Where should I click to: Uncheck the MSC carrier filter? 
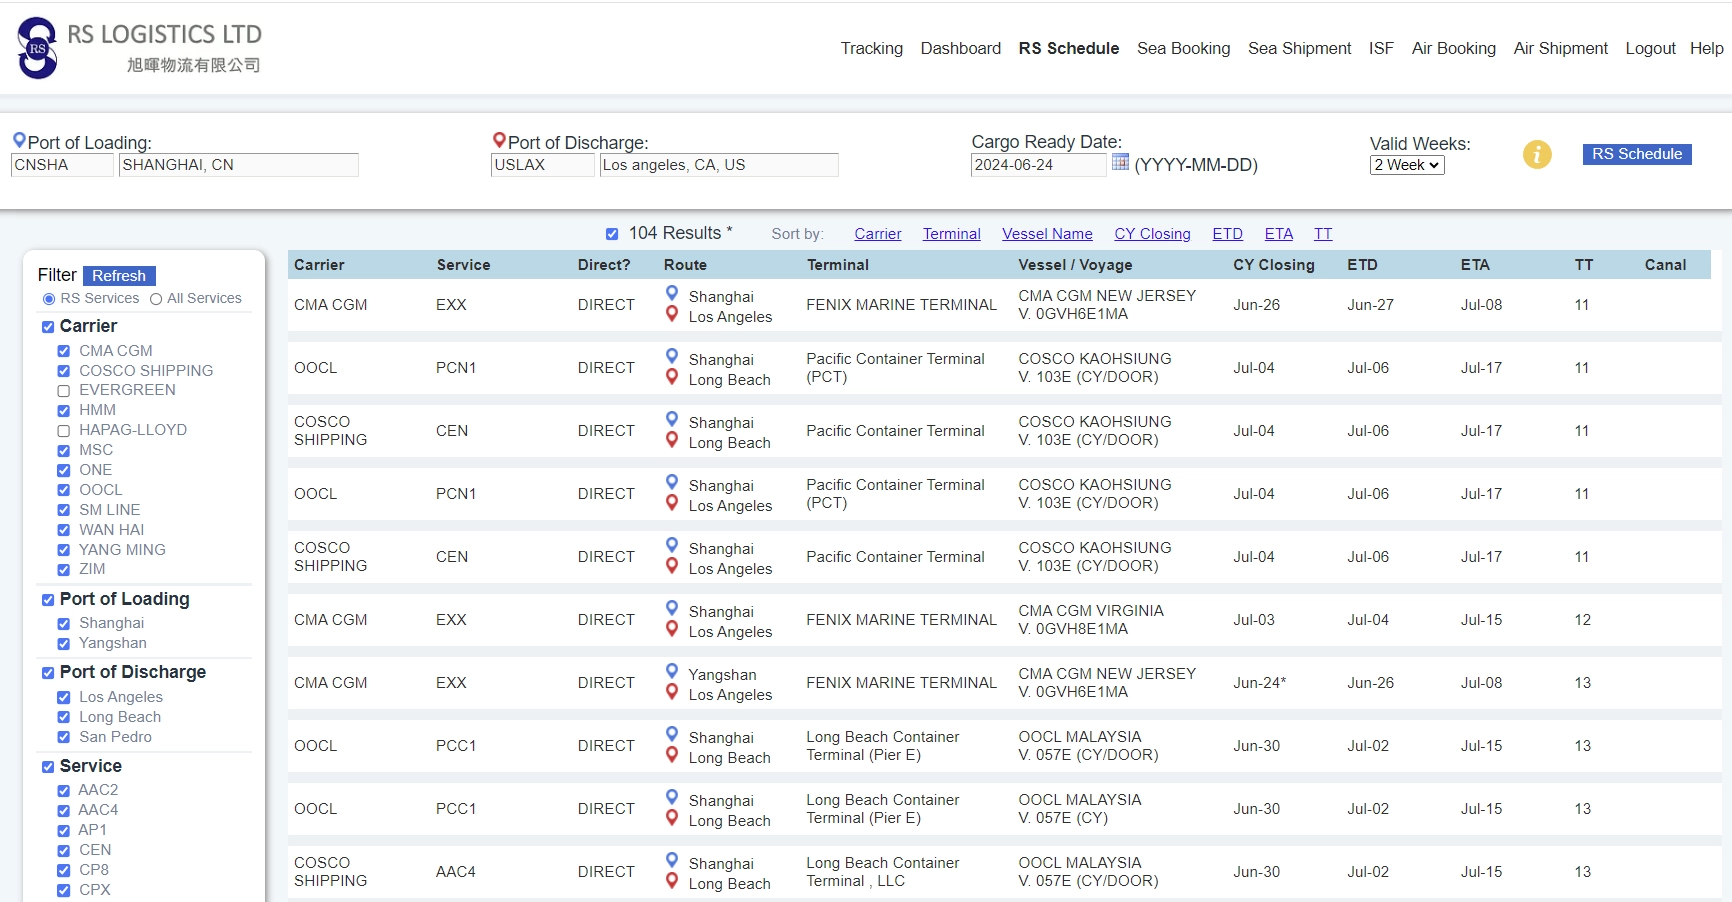pyautogui.click(x=64, y=451)
